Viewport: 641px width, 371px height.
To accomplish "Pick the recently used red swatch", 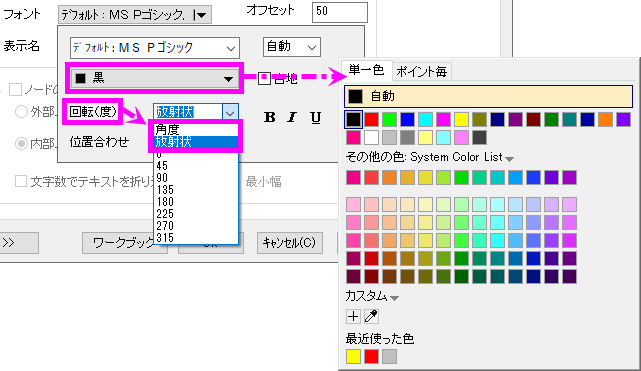I will coord(371,356).
